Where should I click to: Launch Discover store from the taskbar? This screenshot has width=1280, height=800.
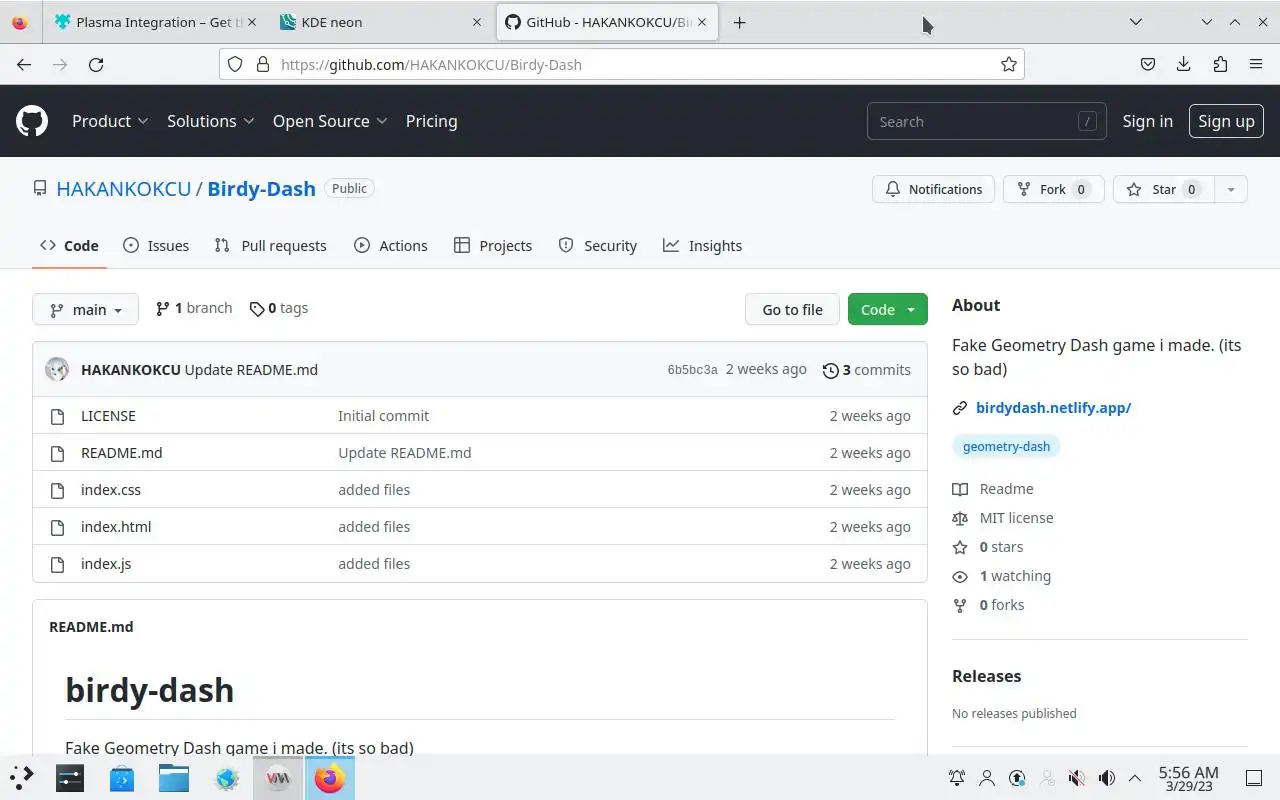[x=122, y=777]
